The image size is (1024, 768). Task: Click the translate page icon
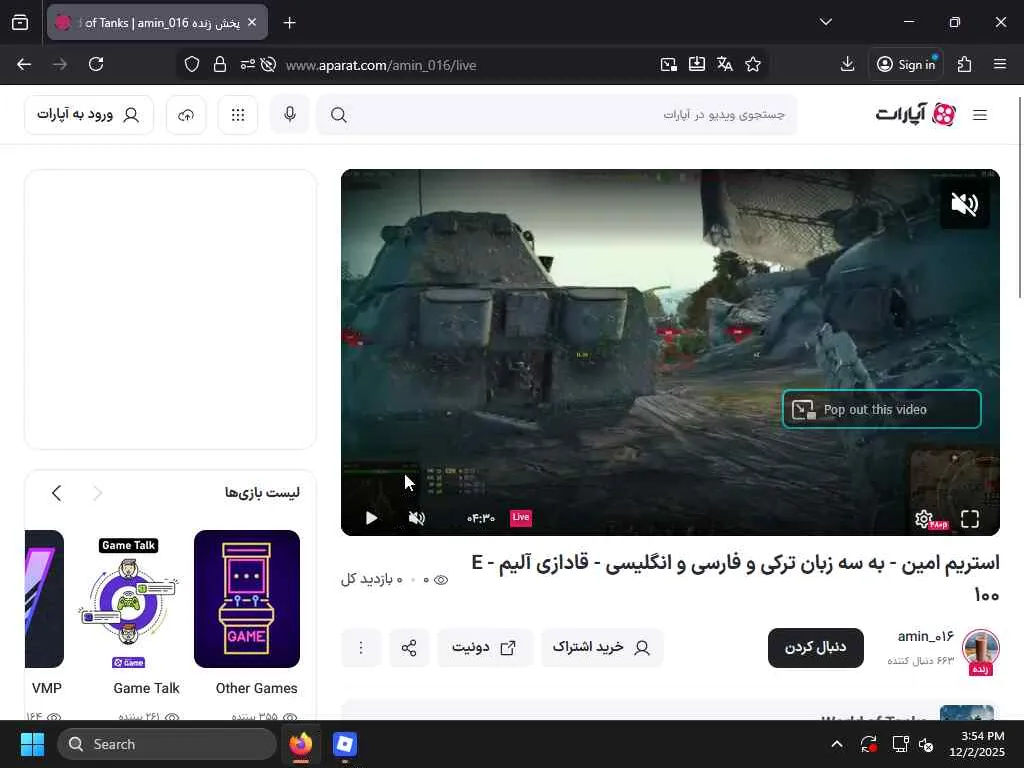pyautogui.click(x=725, y=64)
